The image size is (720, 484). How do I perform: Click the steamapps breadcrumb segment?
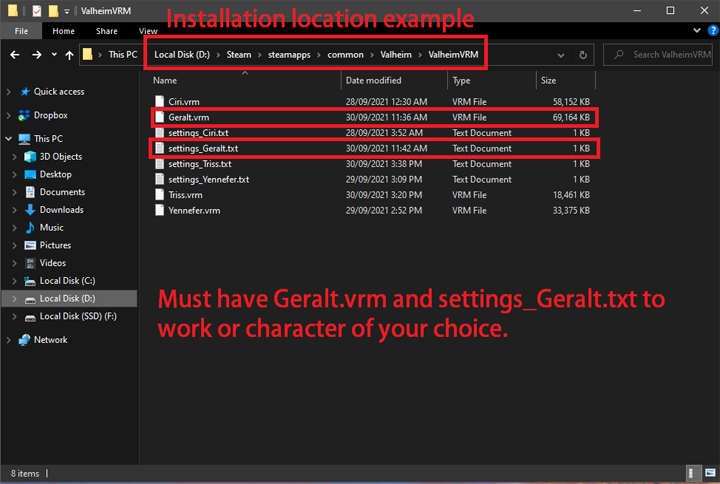pyautogui.click(x=289, y=55)
